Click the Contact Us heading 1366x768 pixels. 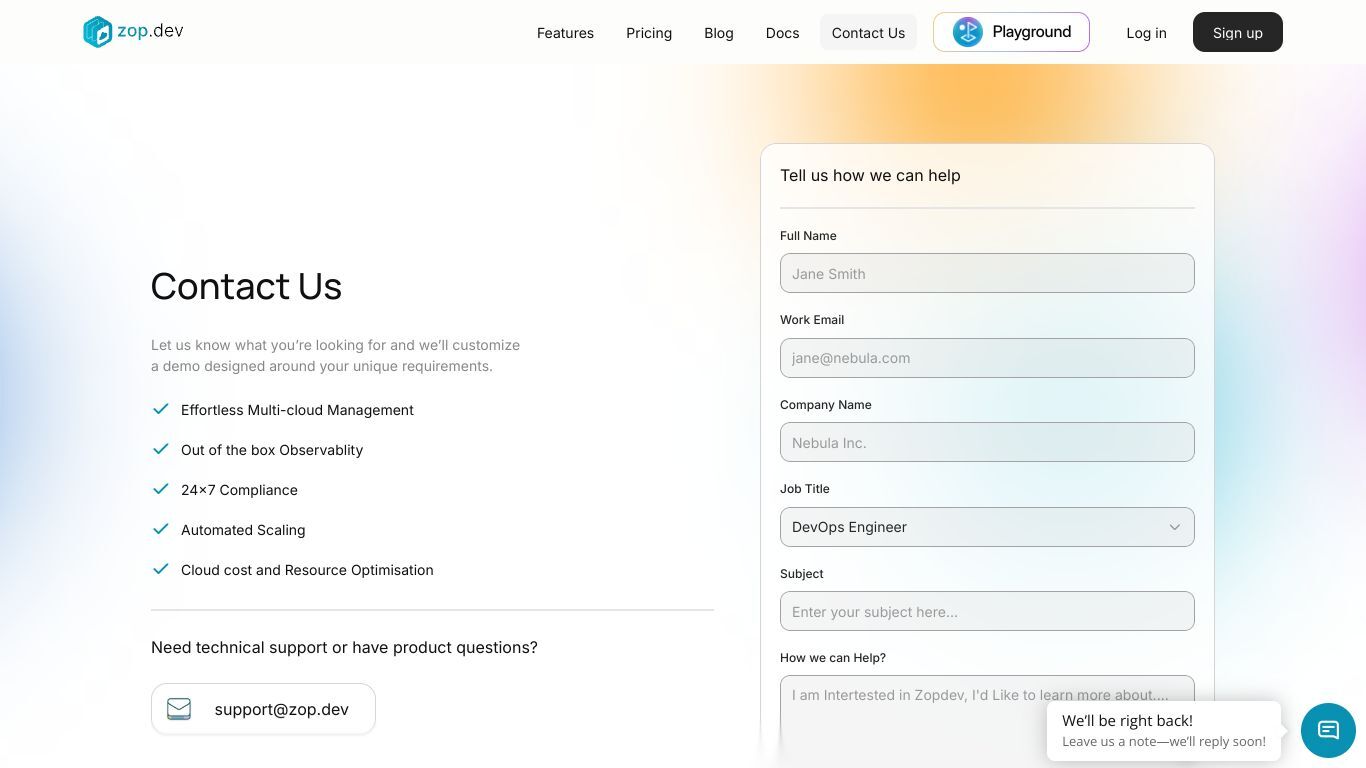click(246, 286)
